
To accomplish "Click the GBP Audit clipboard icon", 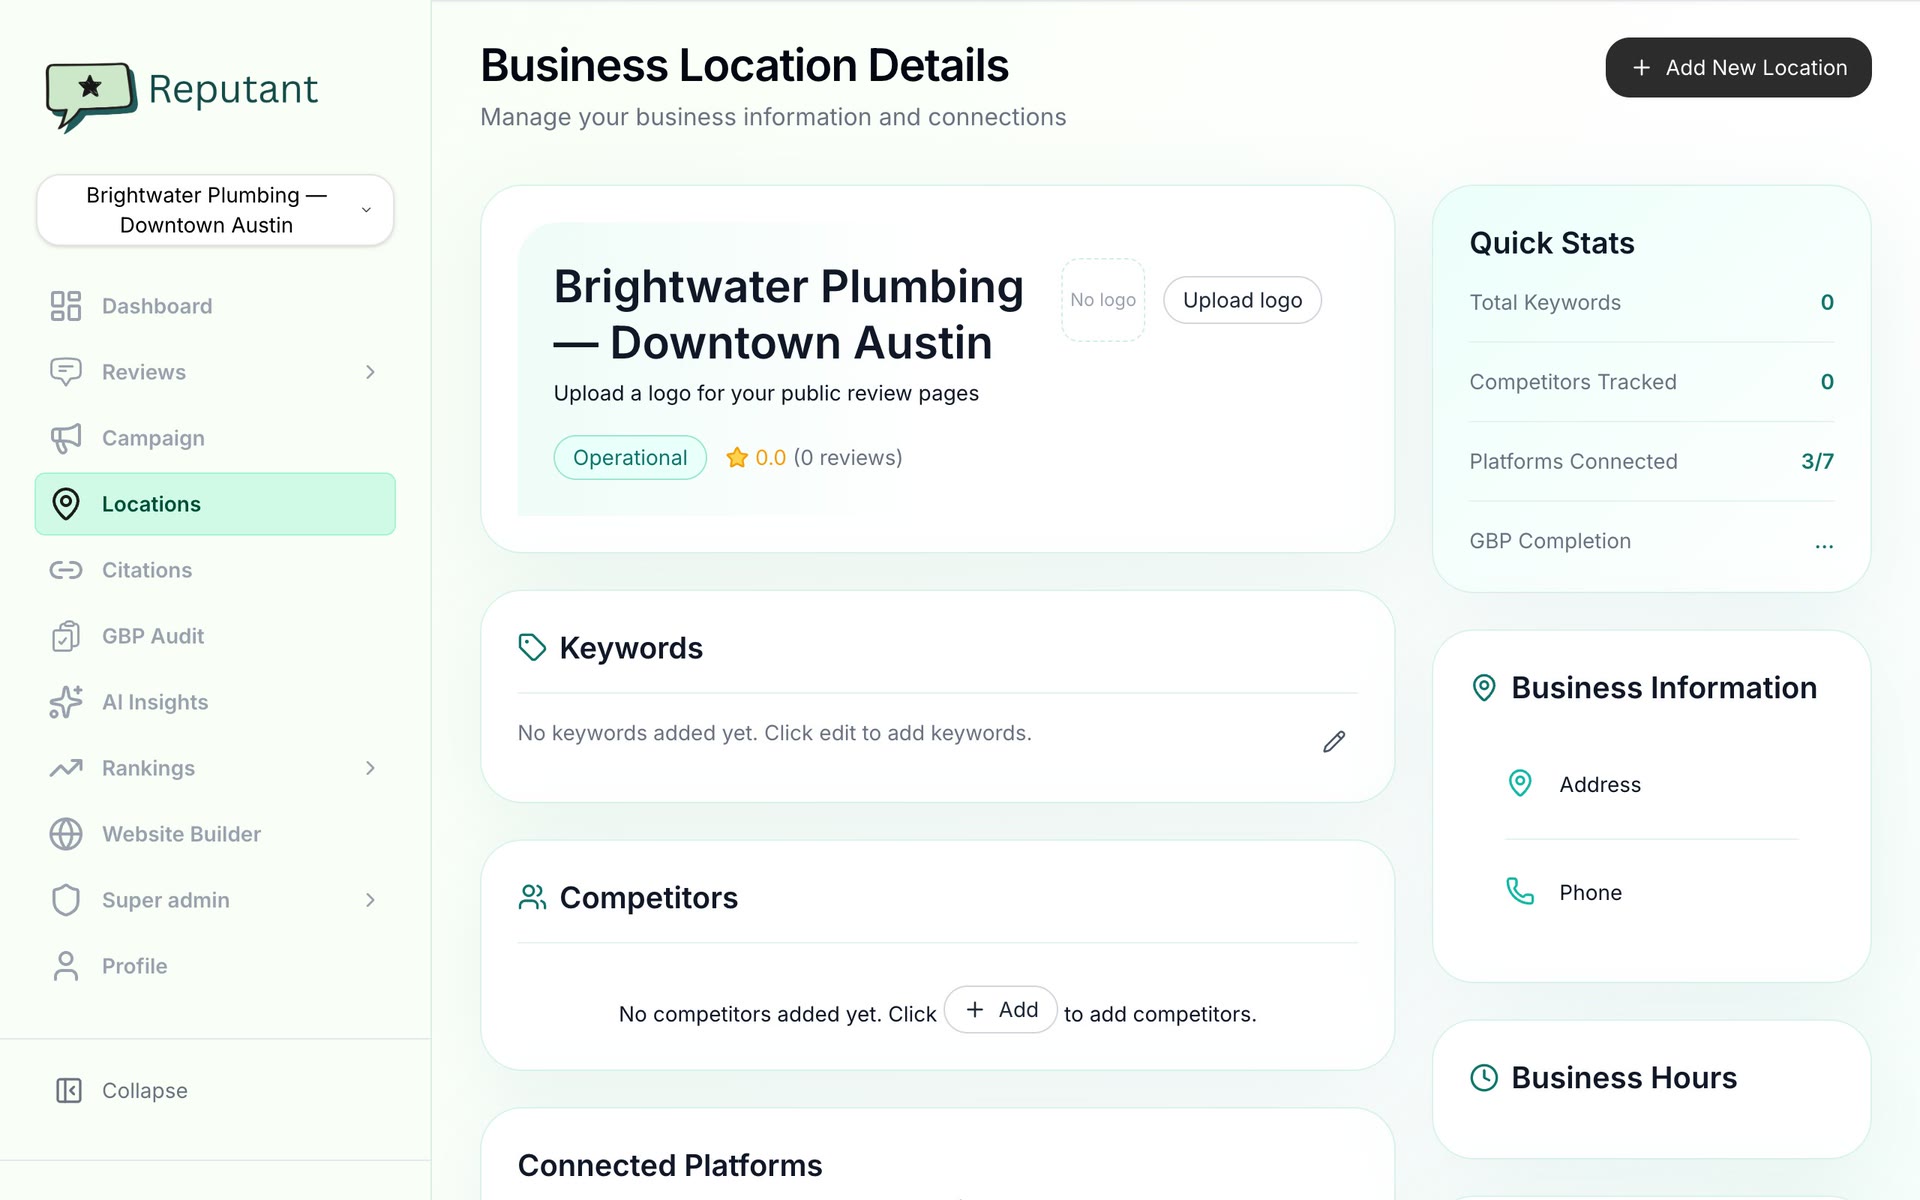I will [x=66, y=636].
